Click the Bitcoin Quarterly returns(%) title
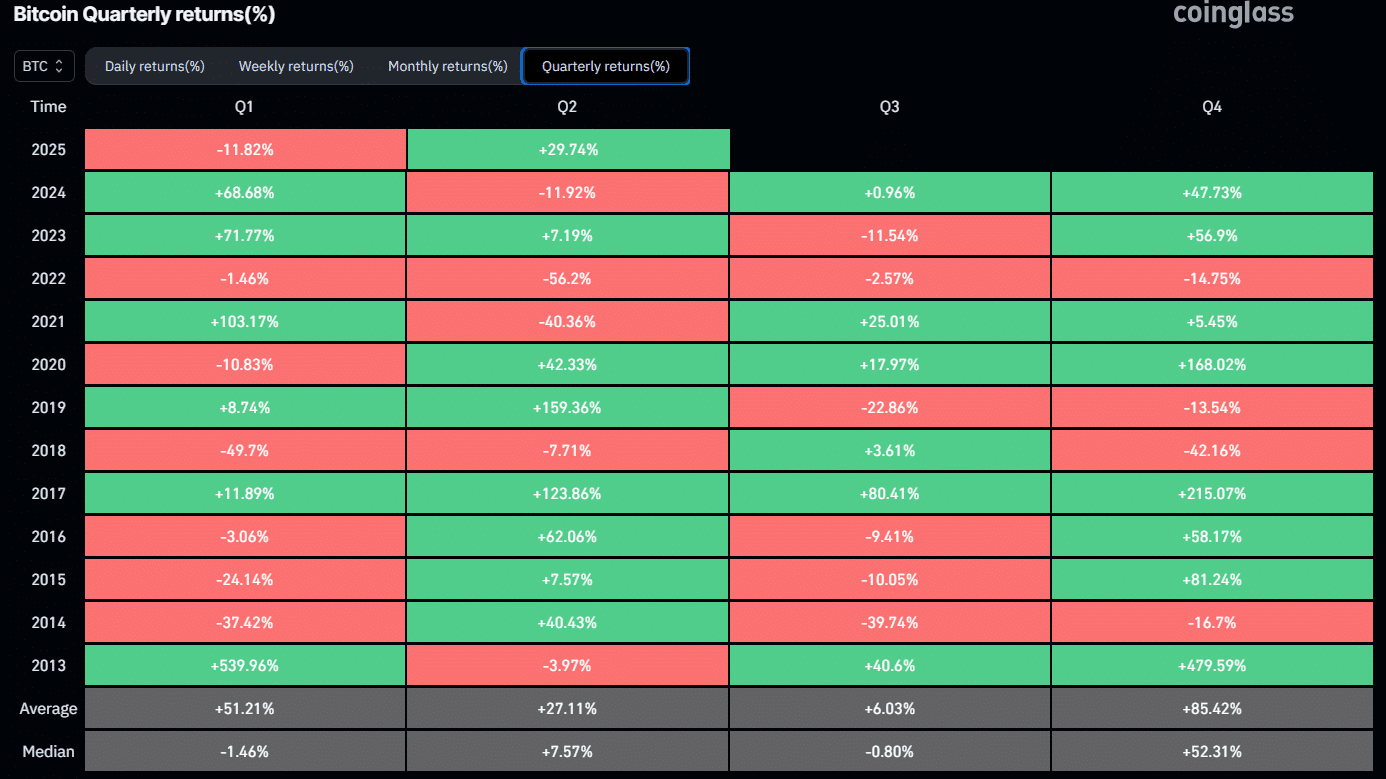 coord(144,14)
